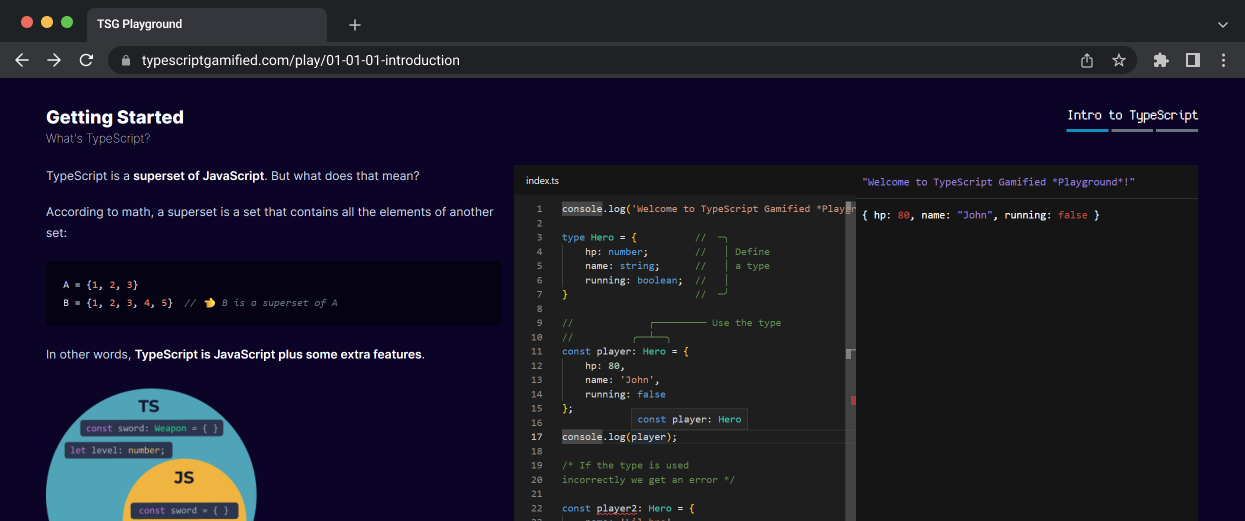Toggle the browser side panel
The image size is (1245, 521).
[1193, 60]
